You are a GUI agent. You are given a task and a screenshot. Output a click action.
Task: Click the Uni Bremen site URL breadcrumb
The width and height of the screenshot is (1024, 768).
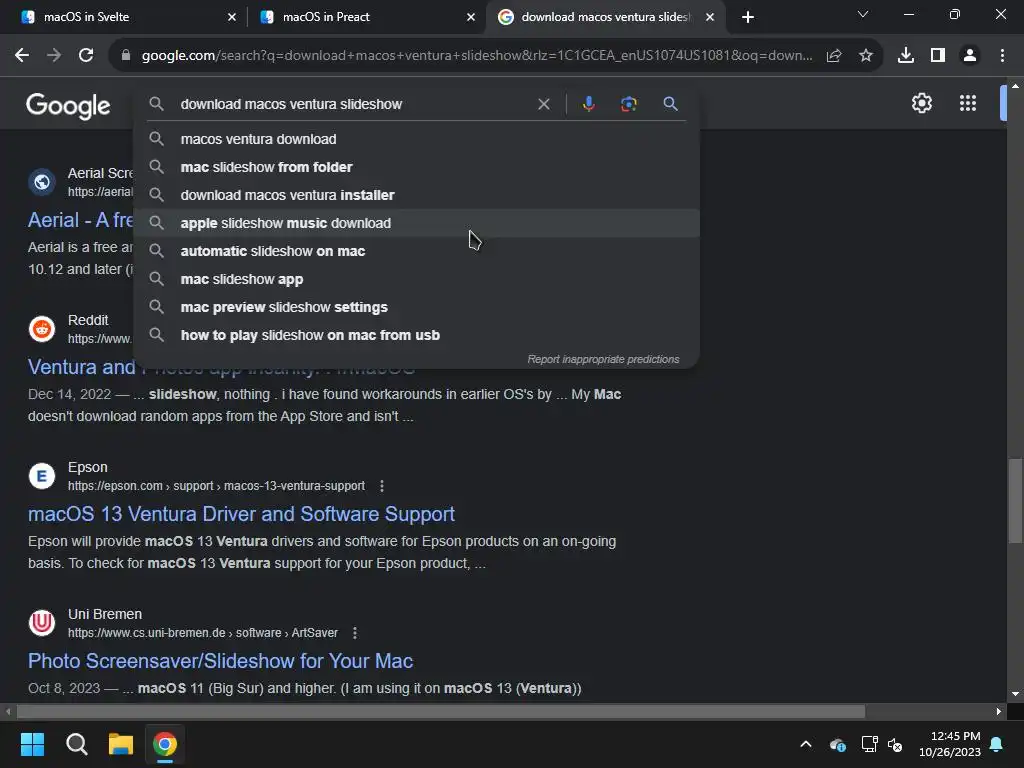(x=202, y=633)
